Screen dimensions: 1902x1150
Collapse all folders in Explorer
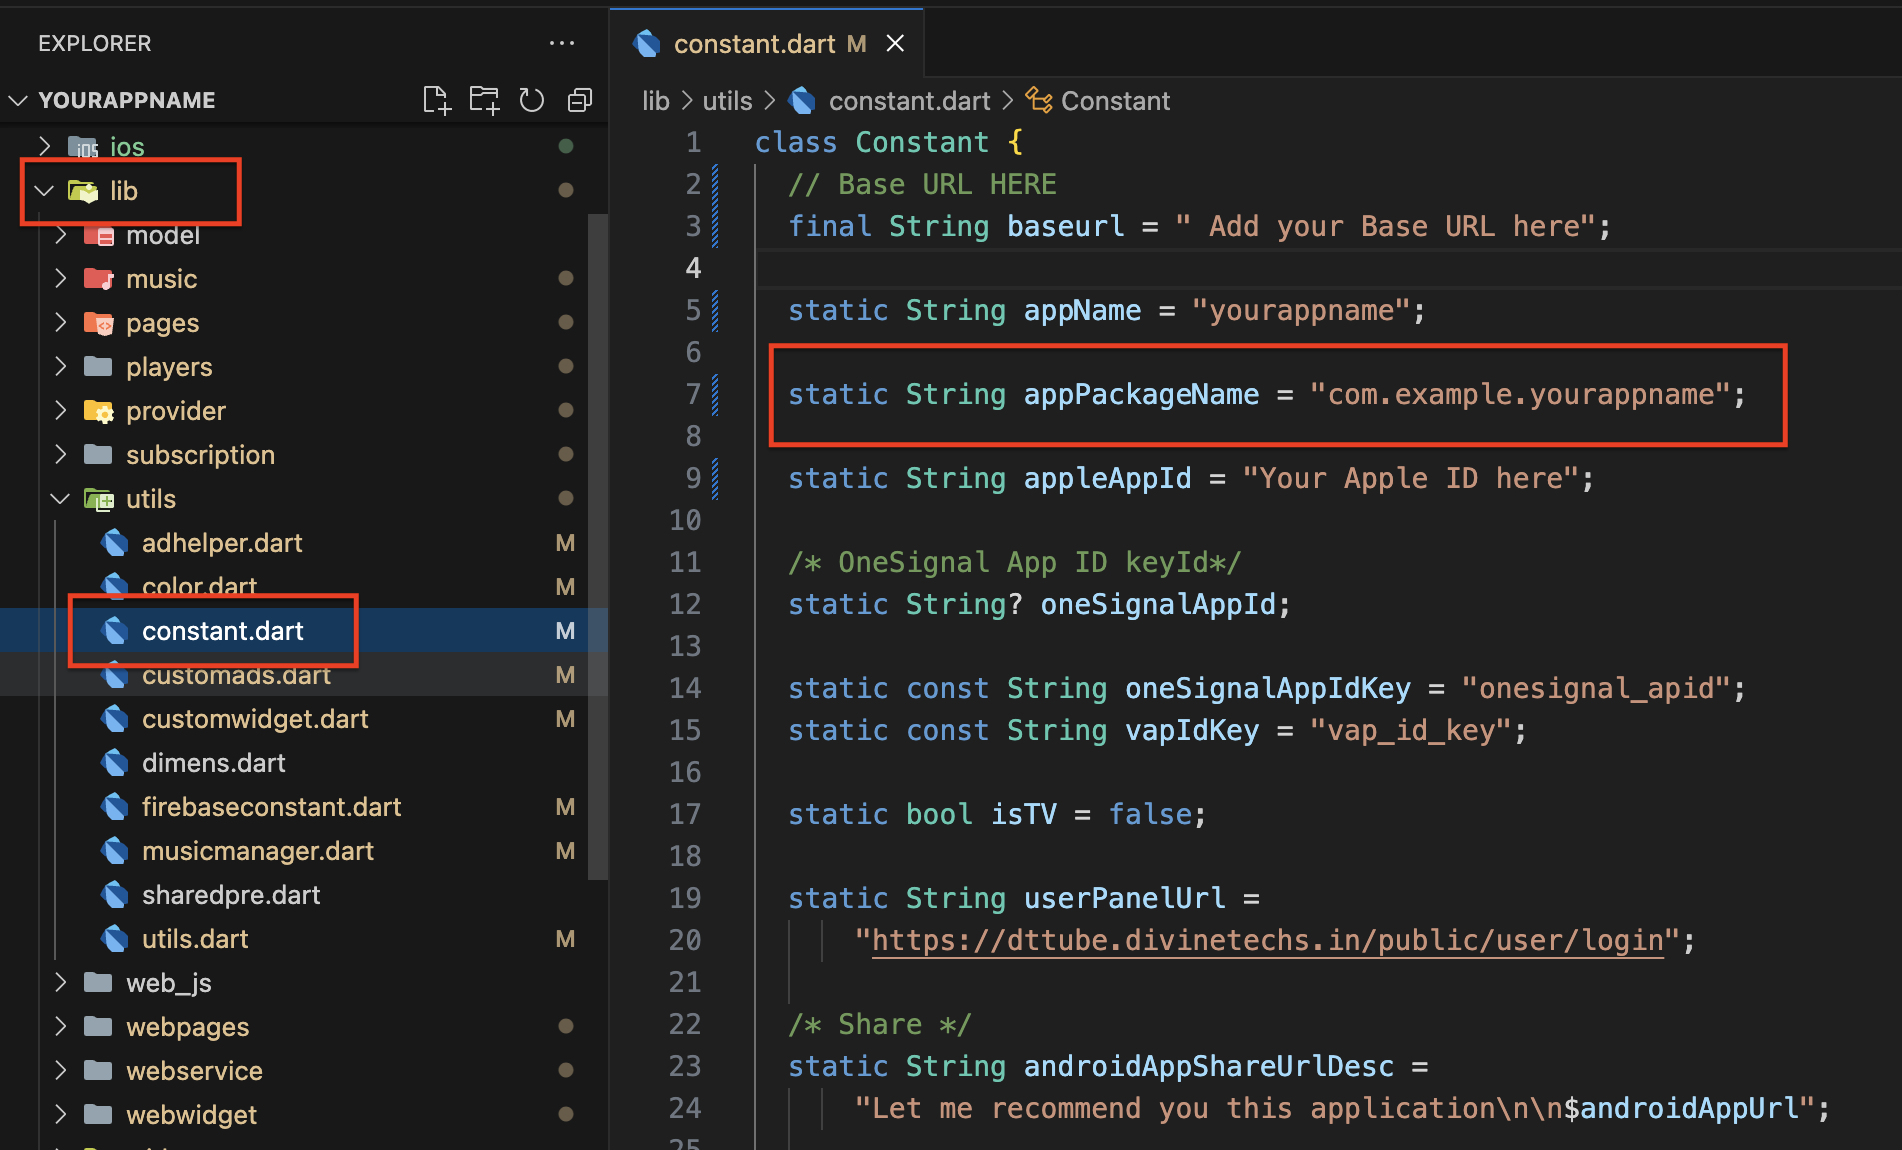pos(580,100)
